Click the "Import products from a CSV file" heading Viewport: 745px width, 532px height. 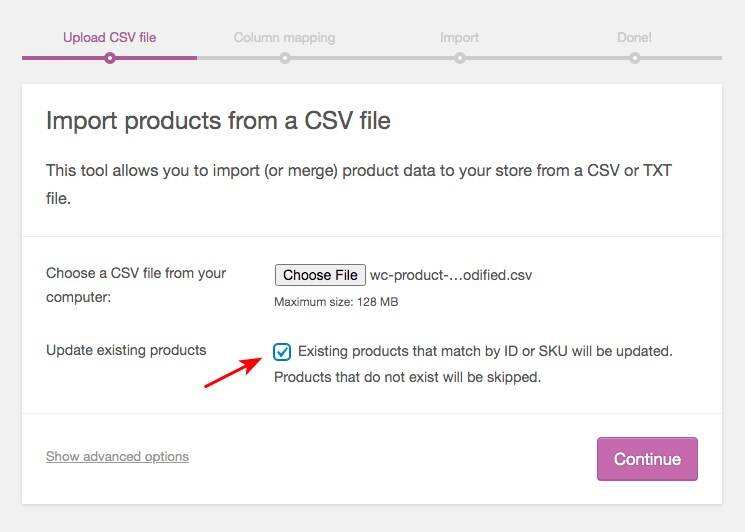(x=218, y=122)
